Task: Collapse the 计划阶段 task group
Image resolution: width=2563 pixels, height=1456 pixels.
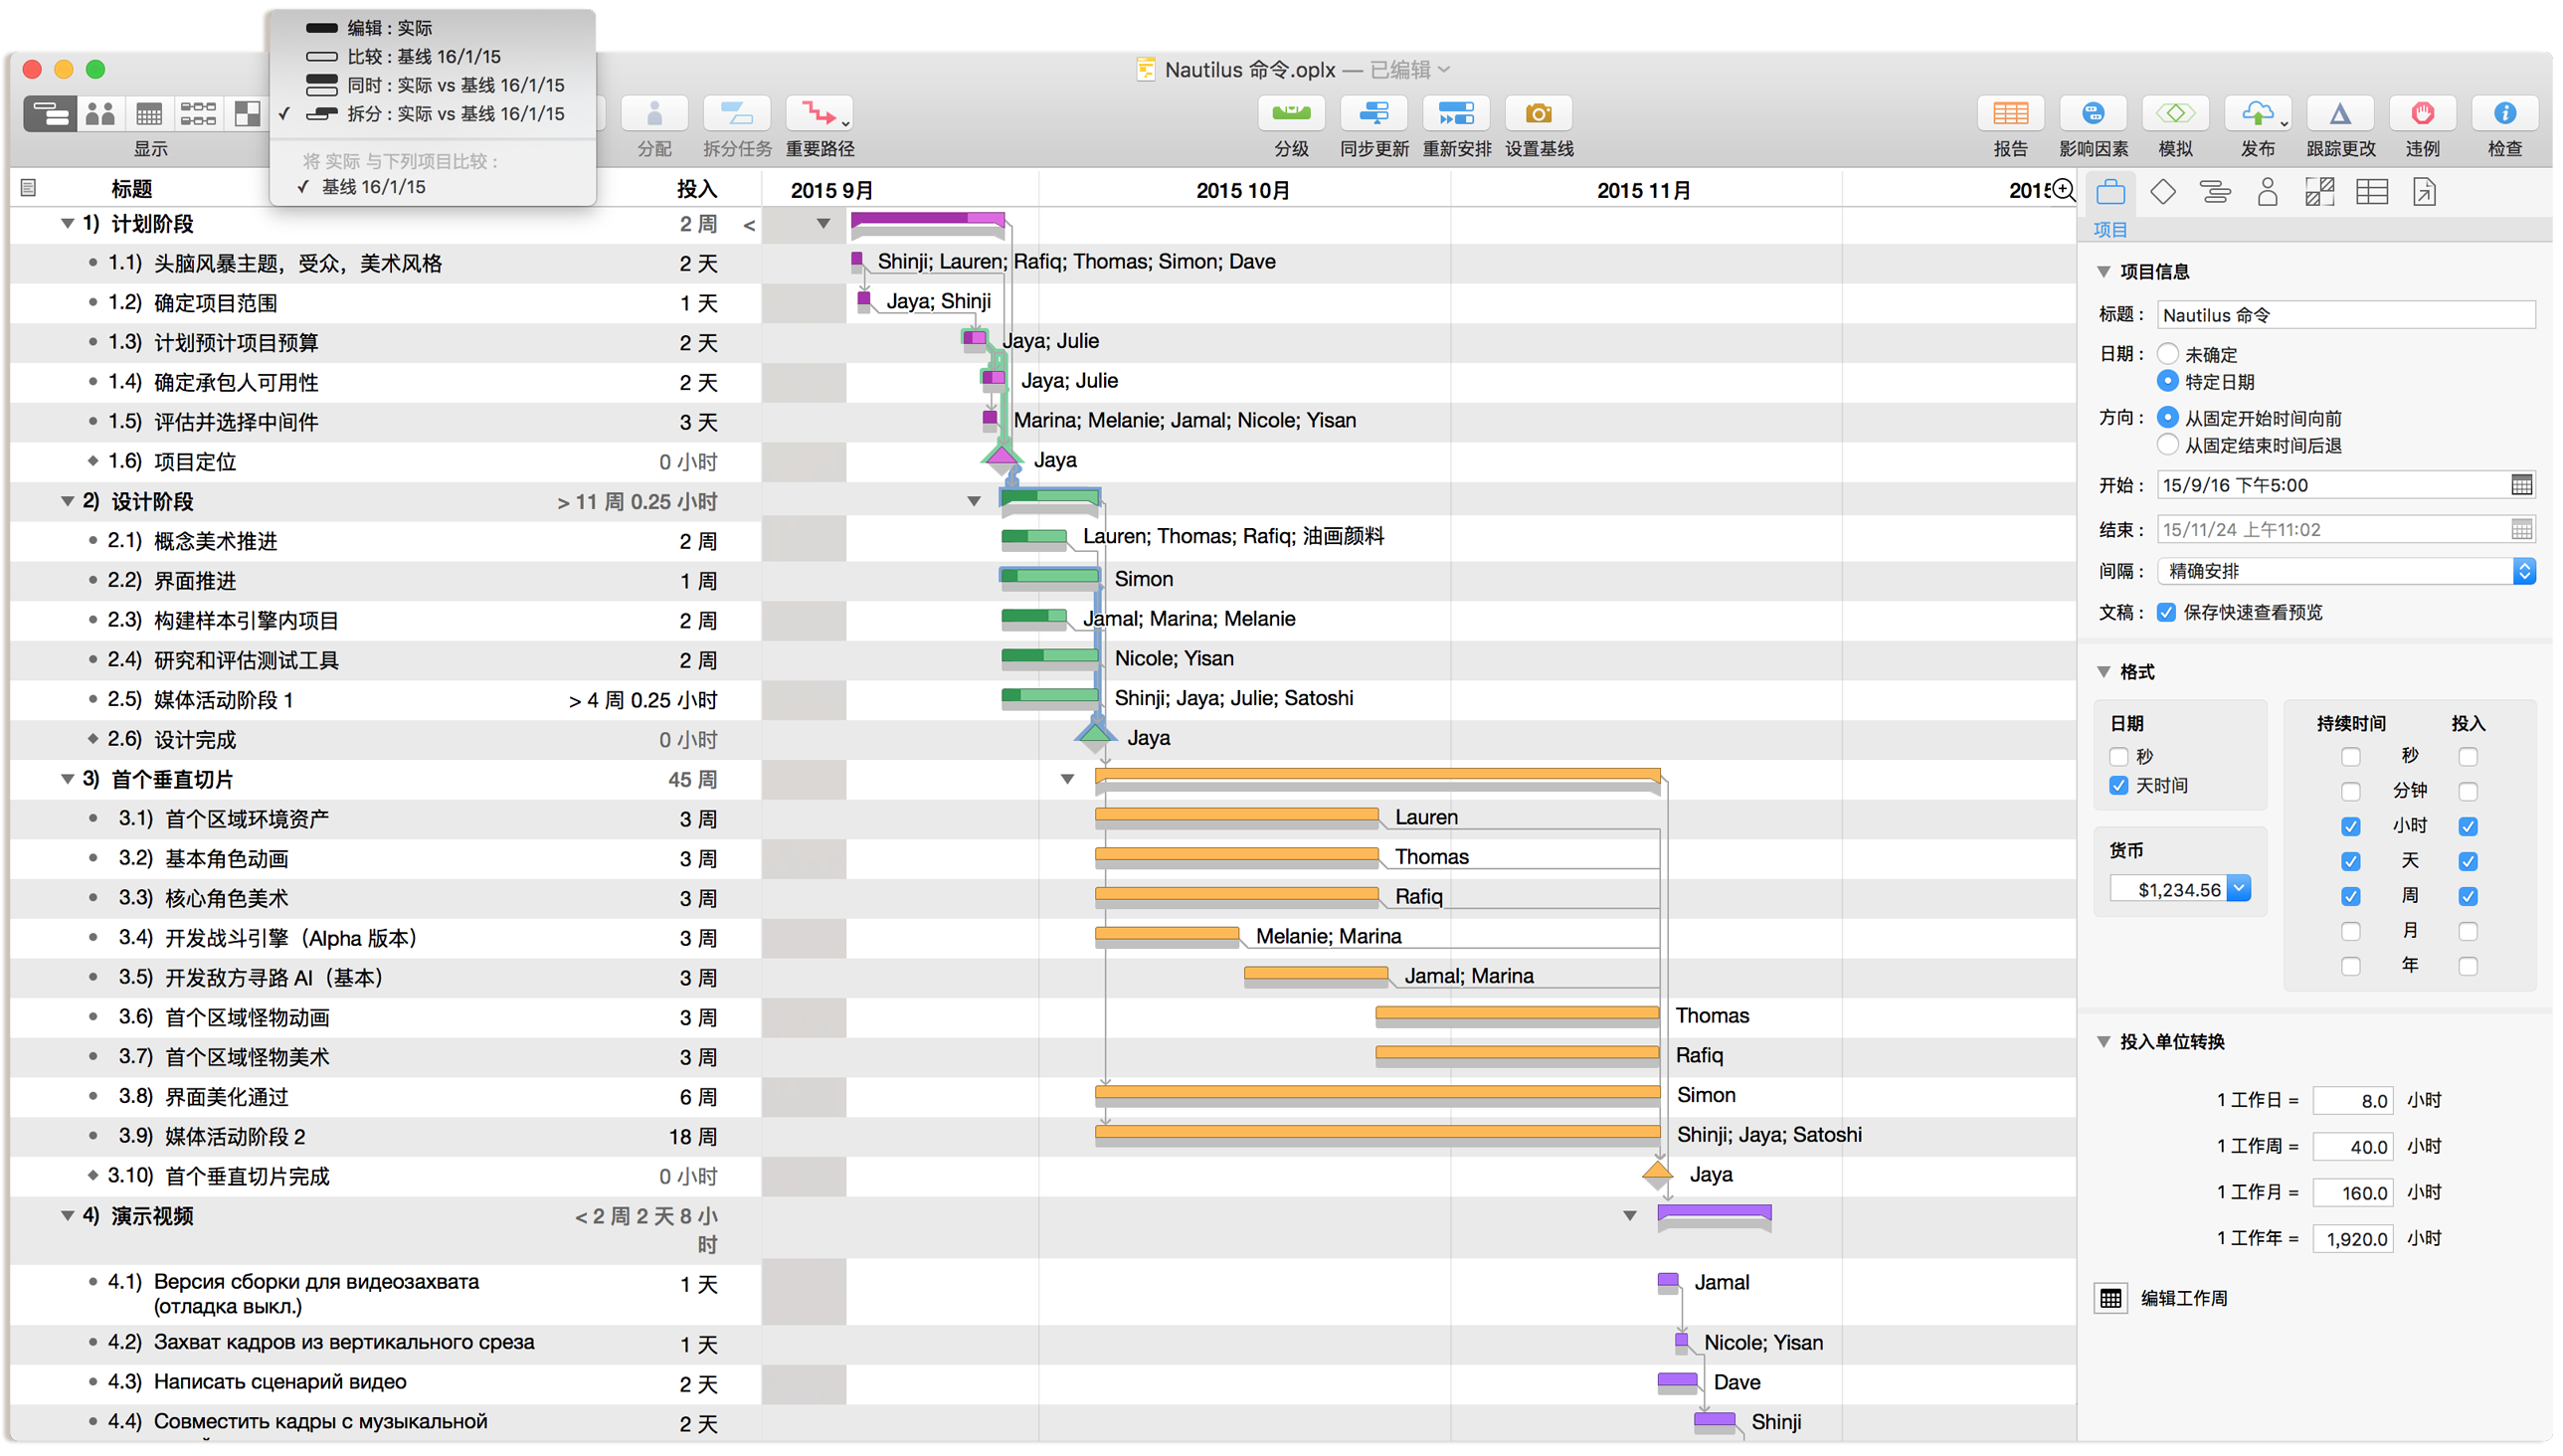Action: pos(67,224)
